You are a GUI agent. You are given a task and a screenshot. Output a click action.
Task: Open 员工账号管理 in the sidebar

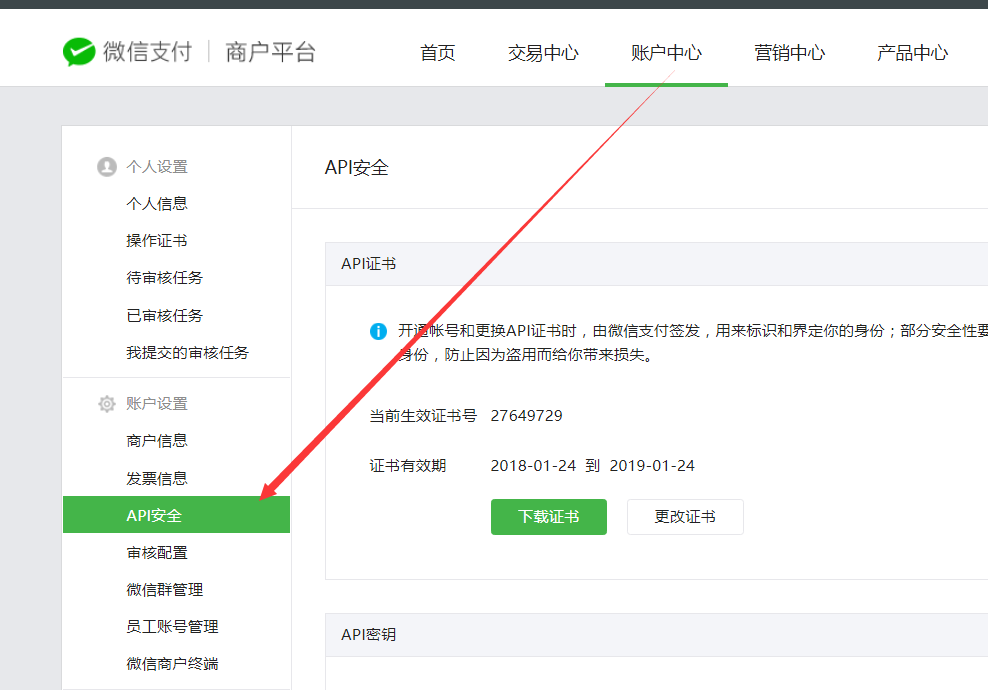pos(172,626)
